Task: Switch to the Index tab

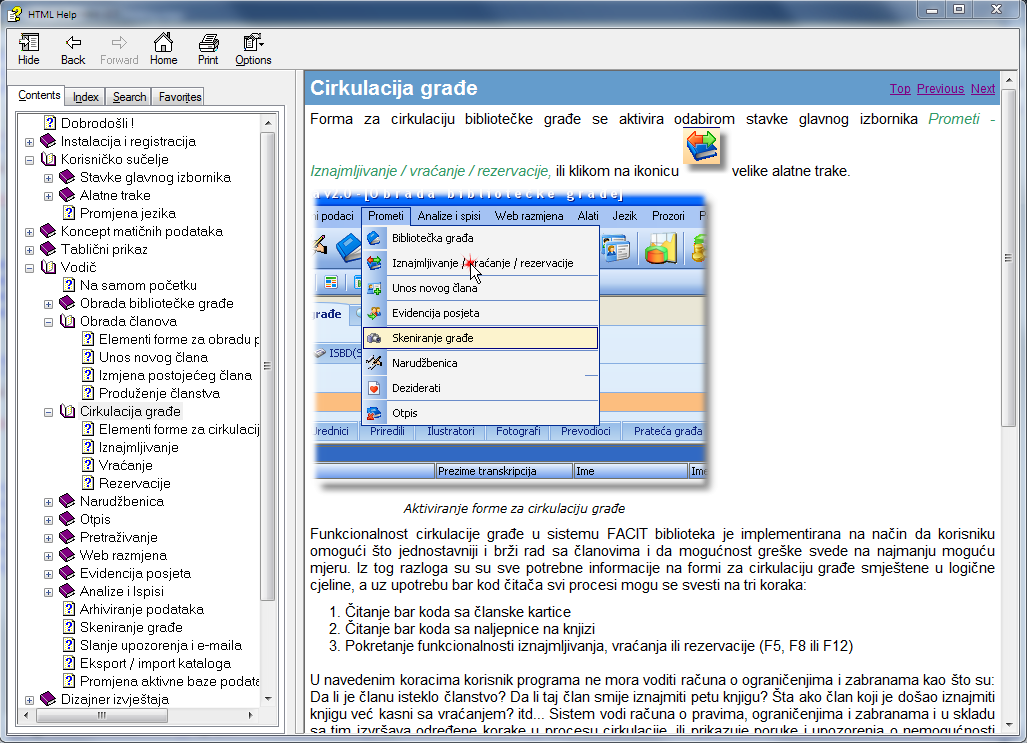Action: click(x=86, y=97)
